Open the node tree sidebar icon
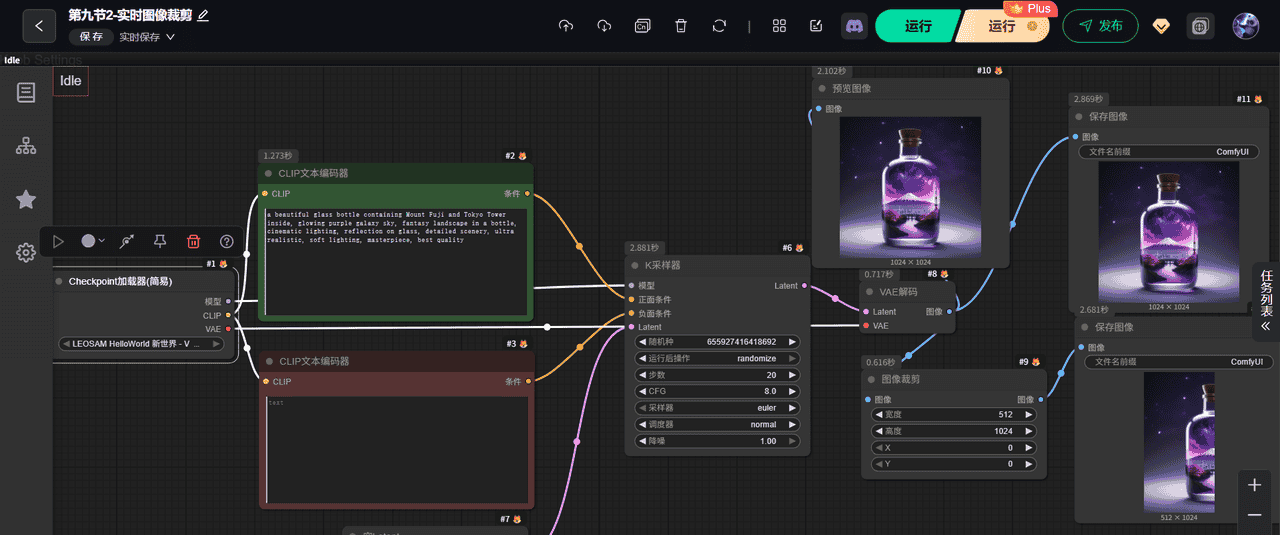Screen dimensions: 1280x535 pyautogui.click(x=26, y=146)
